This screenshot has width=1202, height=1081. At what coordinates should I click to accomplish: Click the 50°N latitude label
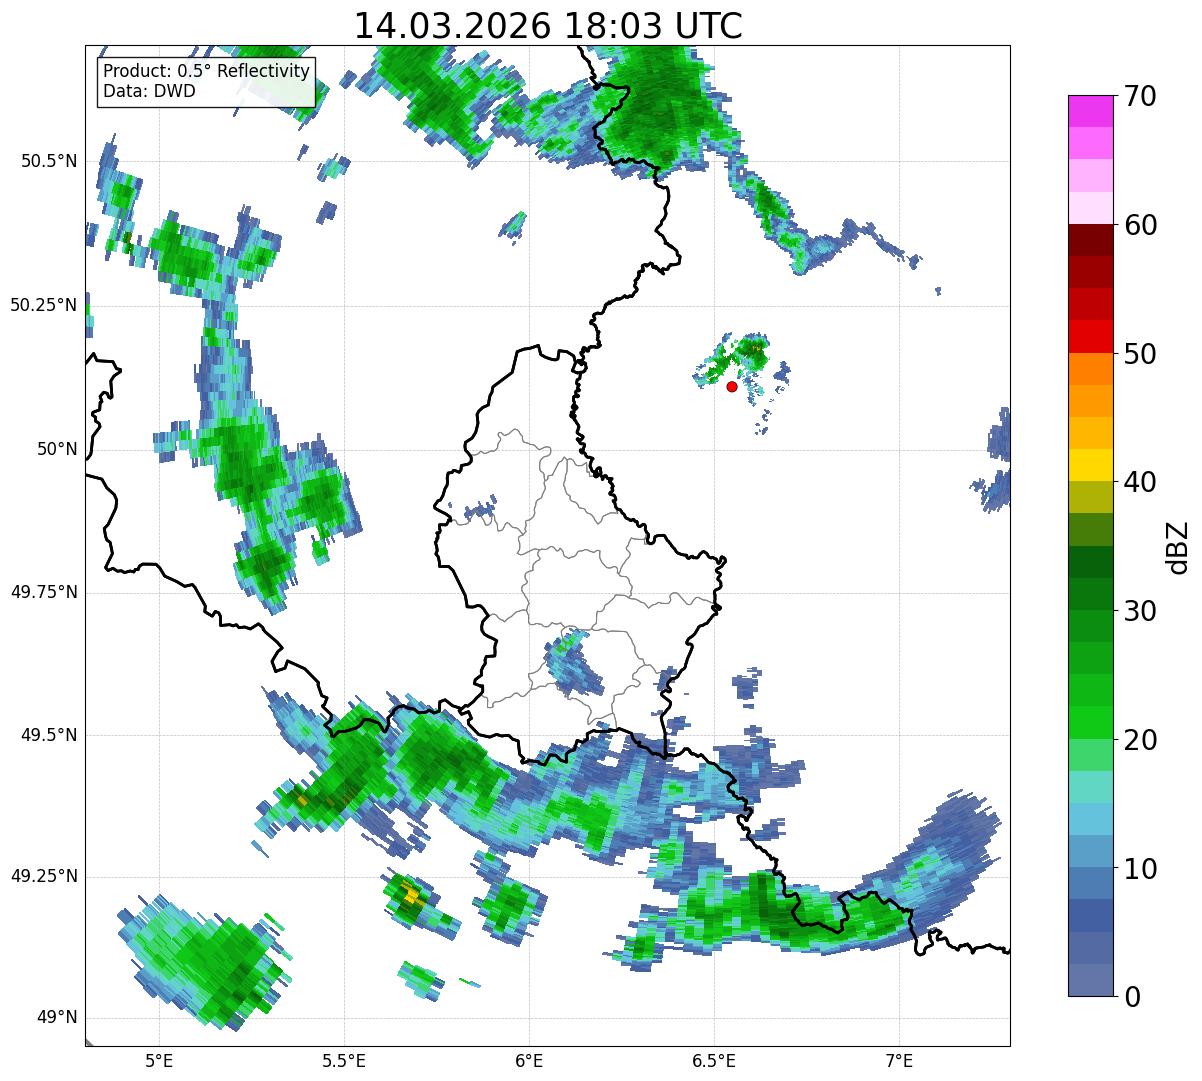[x=58, y=449]
